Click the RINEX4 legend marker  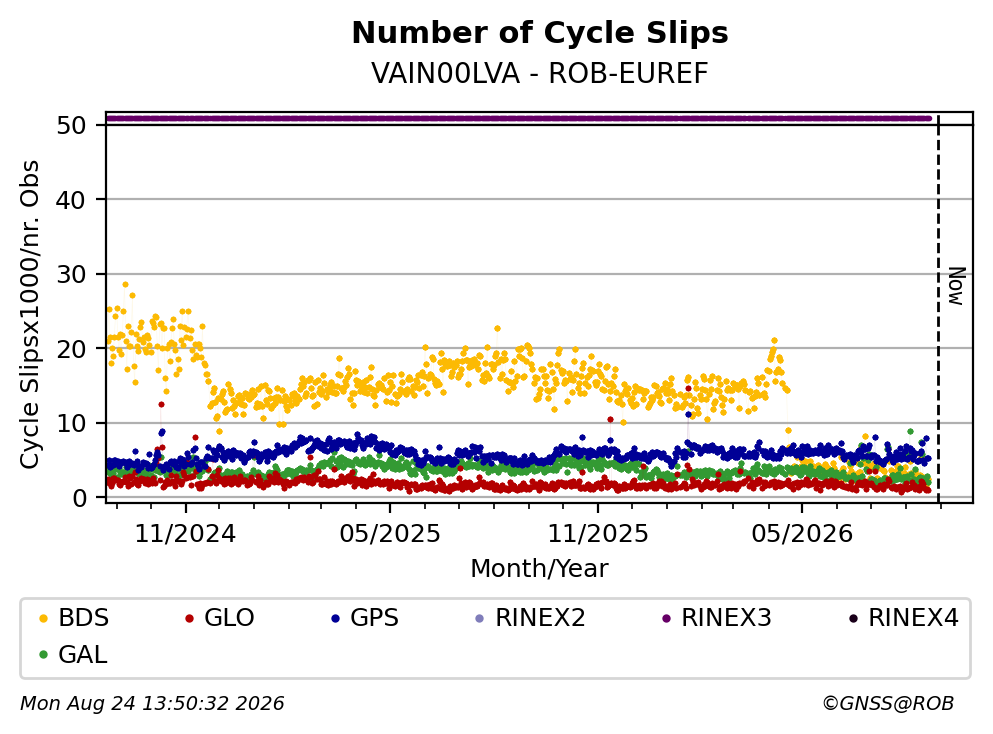(852, 619)
